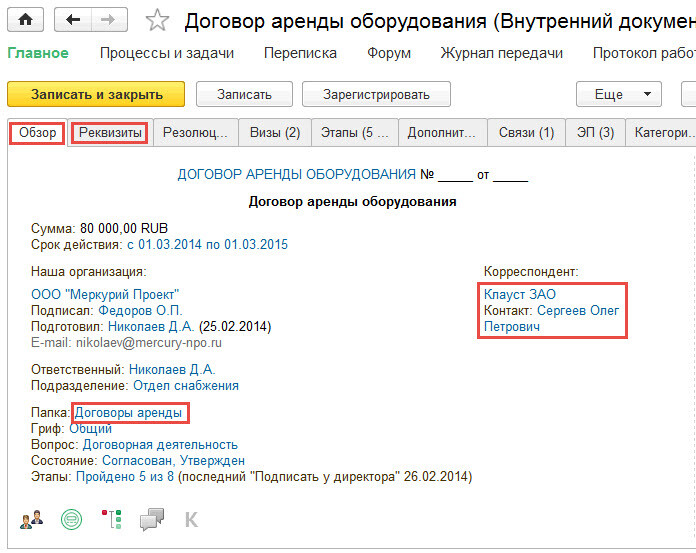Open the process stages tree icon

[110, 519]
